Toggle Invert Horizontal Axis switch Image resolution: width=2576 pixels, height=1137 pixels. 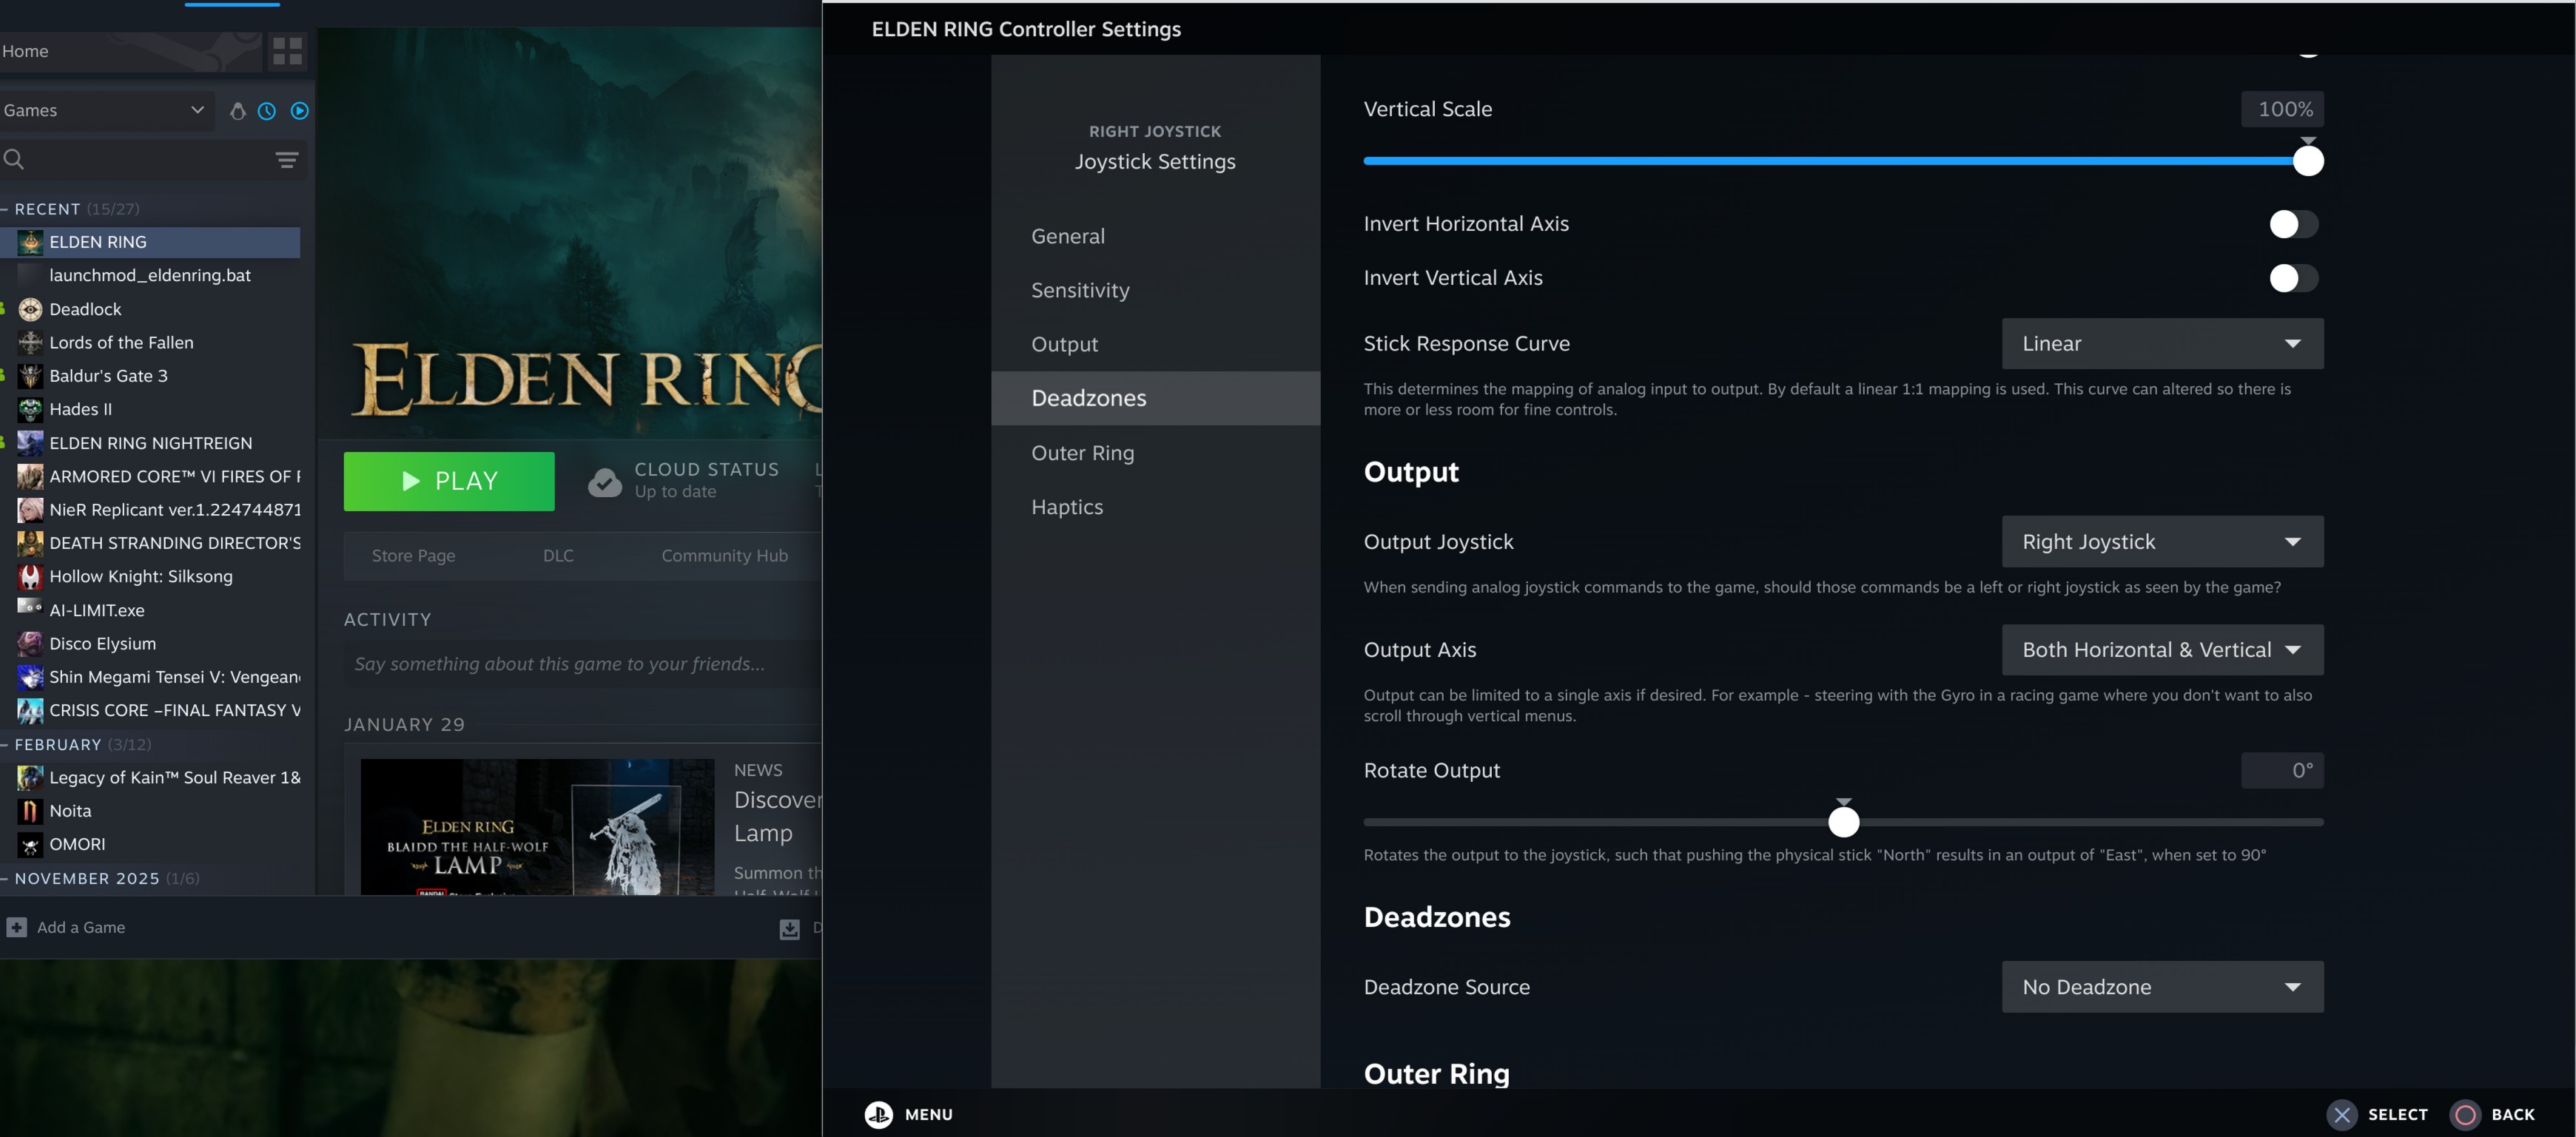[x=2292, y=224]
